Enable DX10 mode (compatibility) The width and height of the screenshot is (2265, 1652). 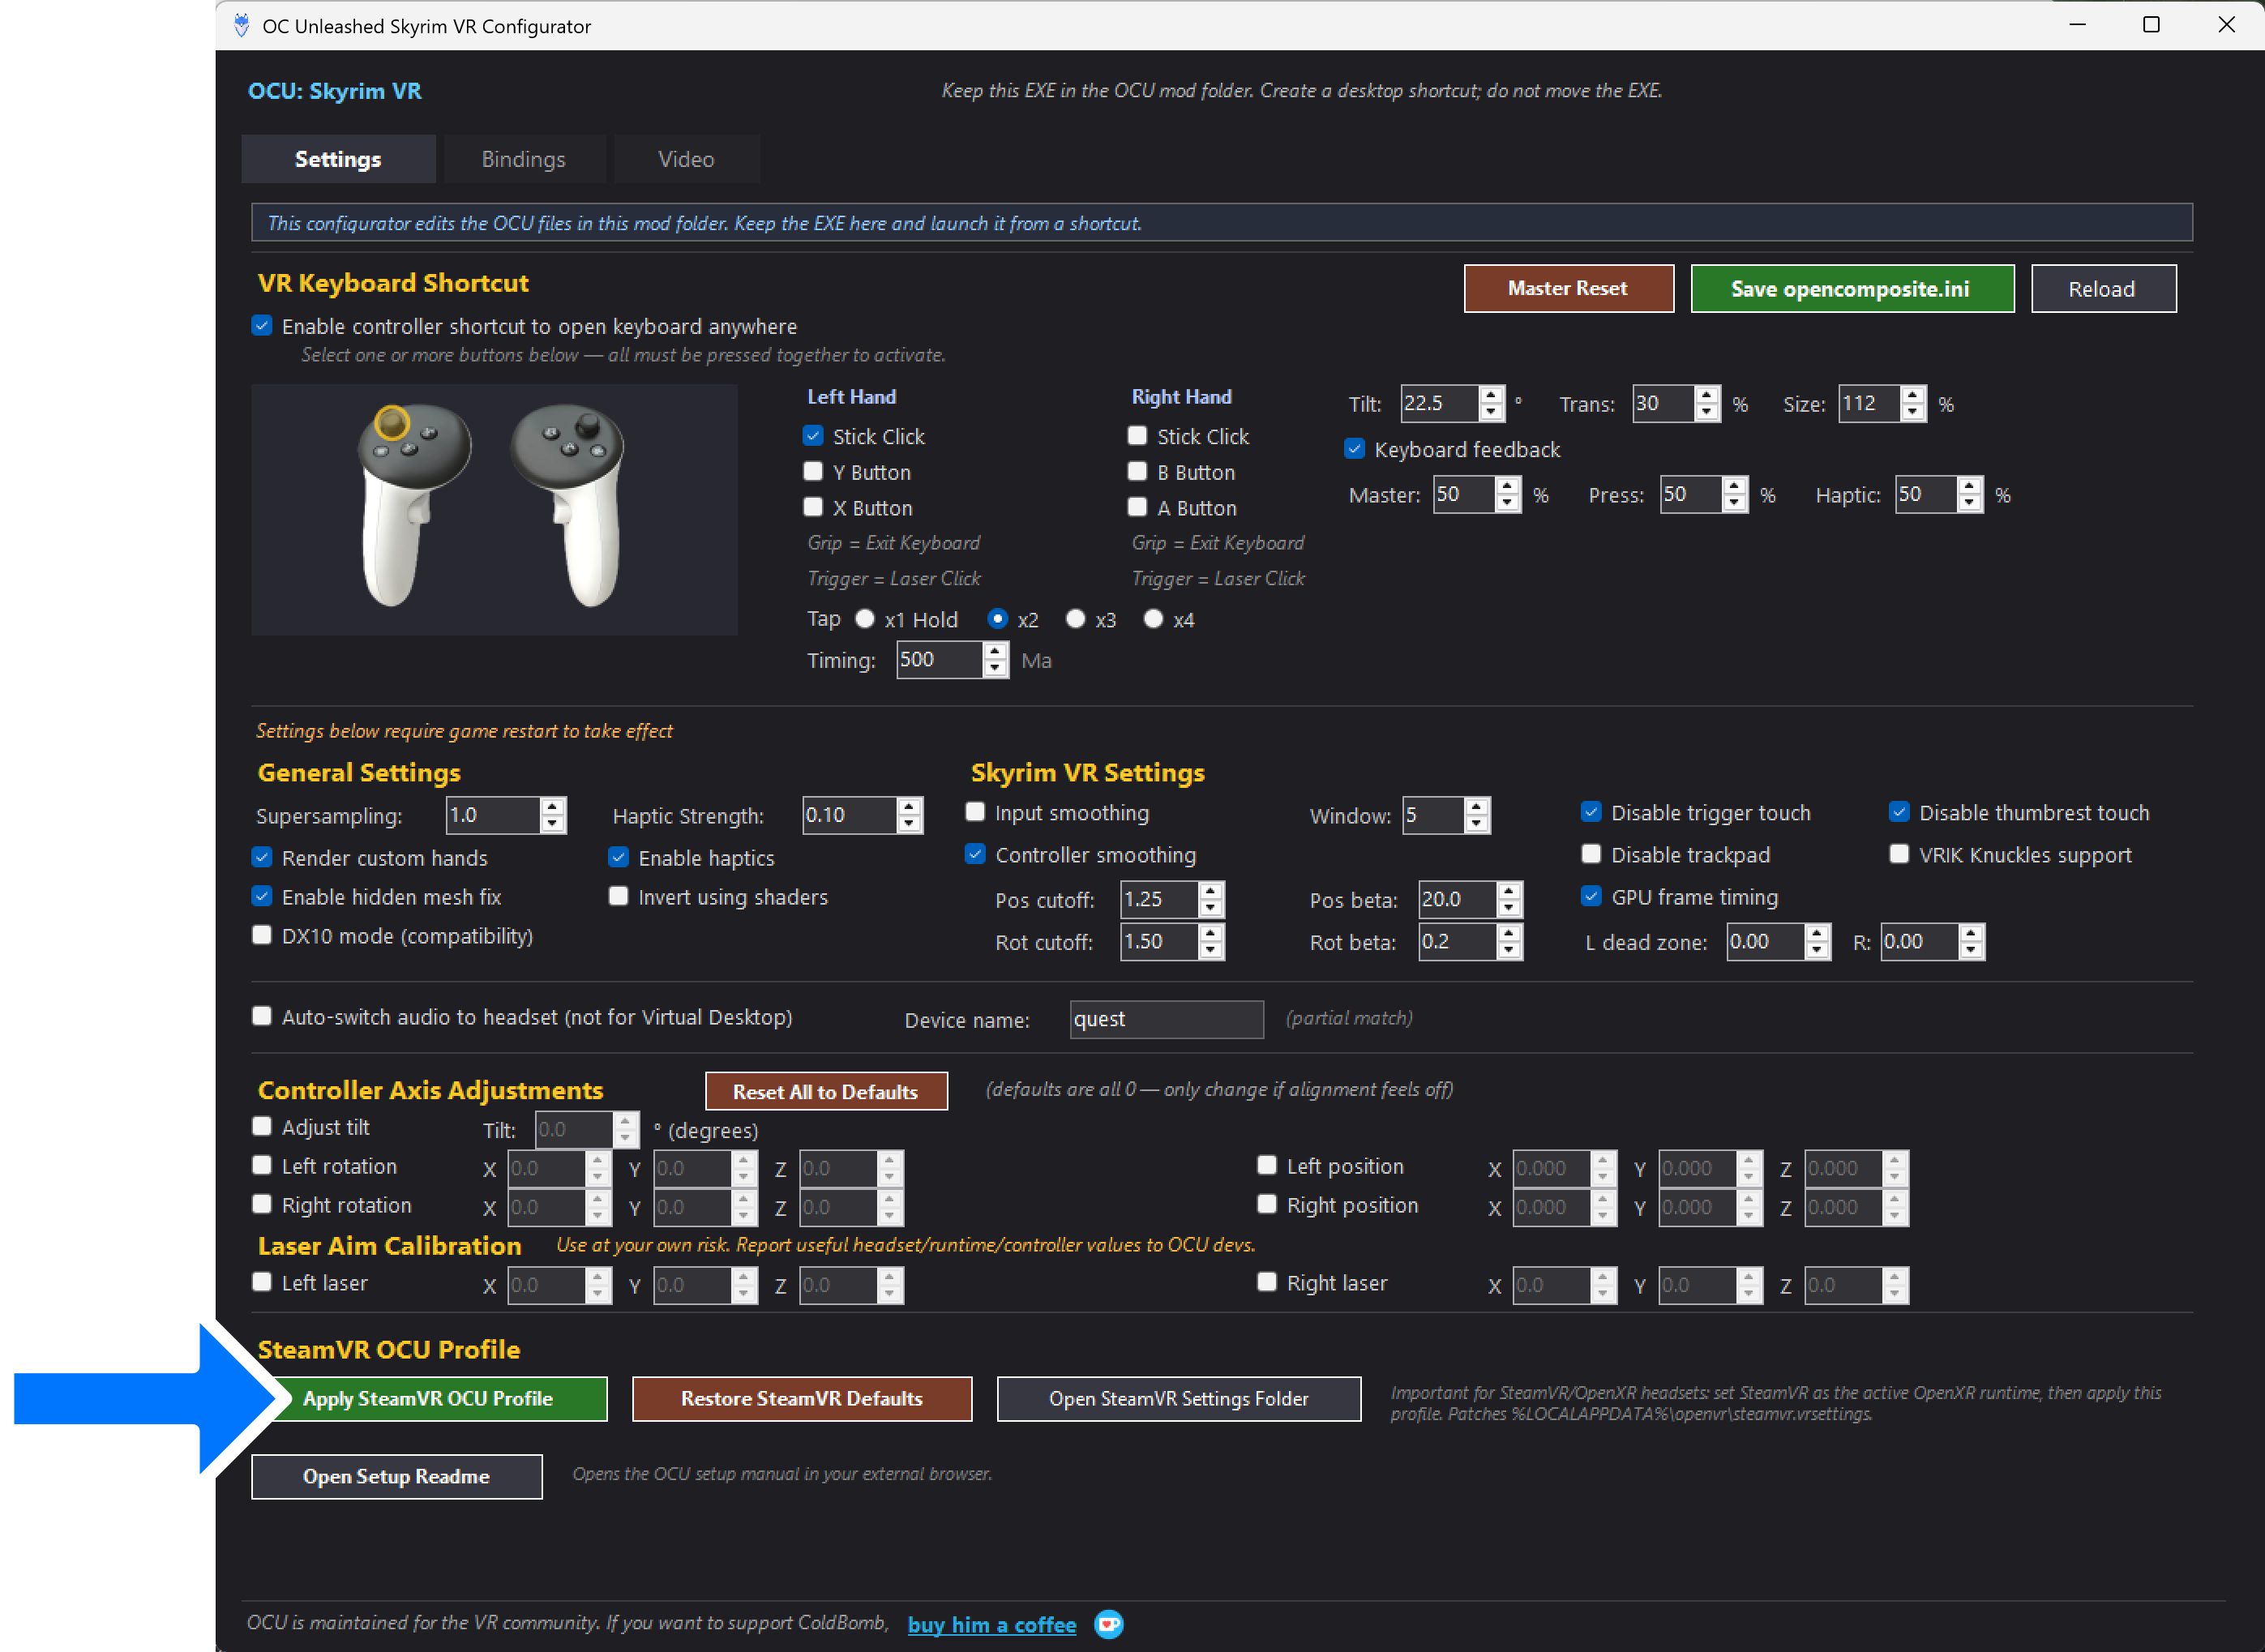tap(262, 936)
